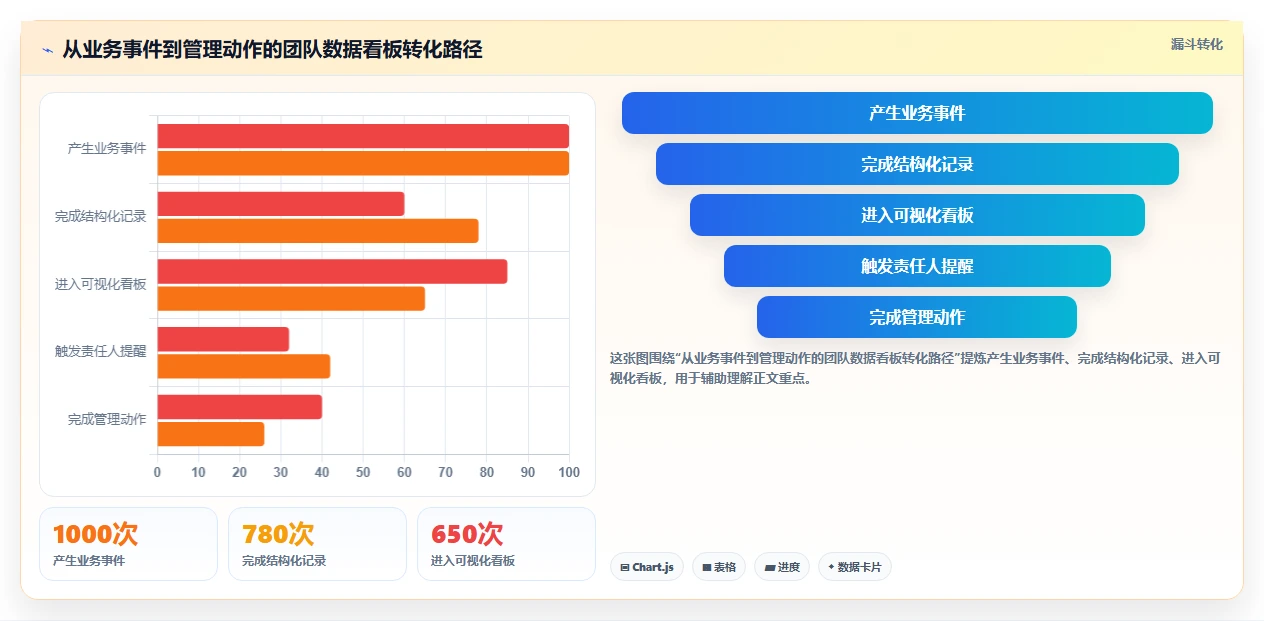
Task: Click the orange bar for 触发责任人提醒
Action: [244, 366]
